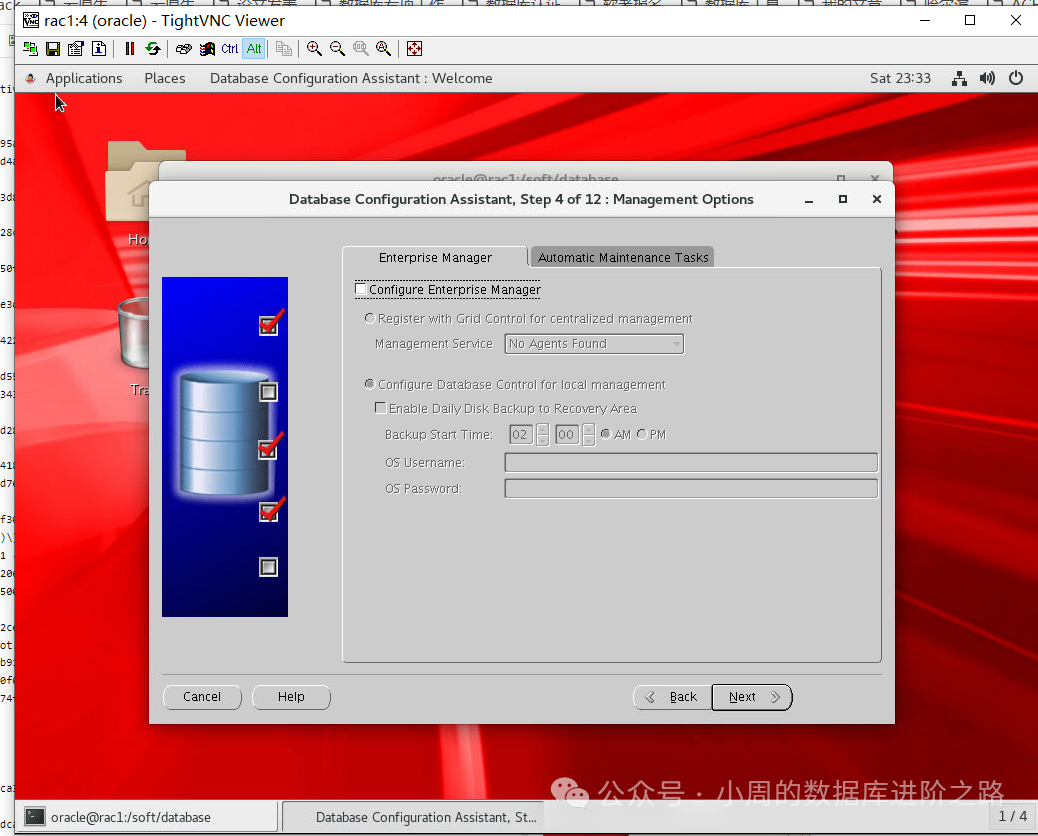The image size is (1038, 836).
Task: Click the terminal icon in the taskbar
Action: point(34,817)
